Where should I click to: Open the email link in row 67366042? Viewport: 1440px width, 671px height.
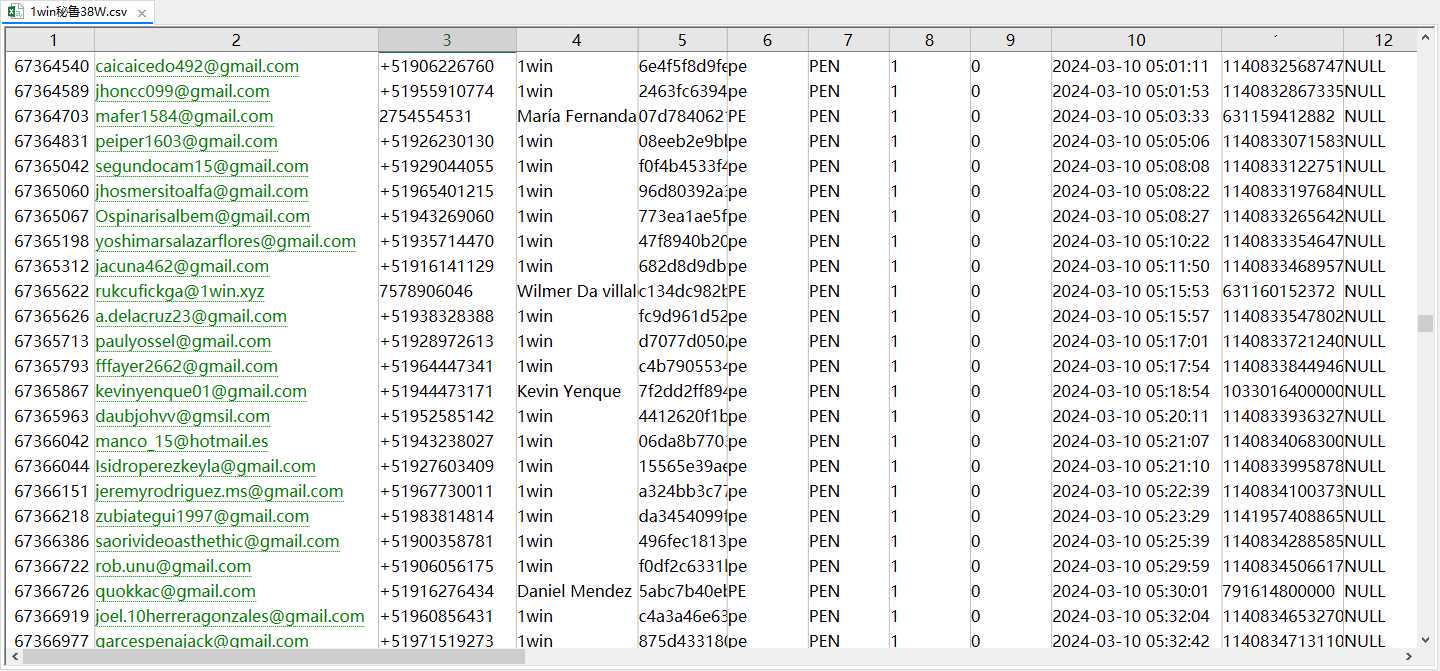pos(182,441)
